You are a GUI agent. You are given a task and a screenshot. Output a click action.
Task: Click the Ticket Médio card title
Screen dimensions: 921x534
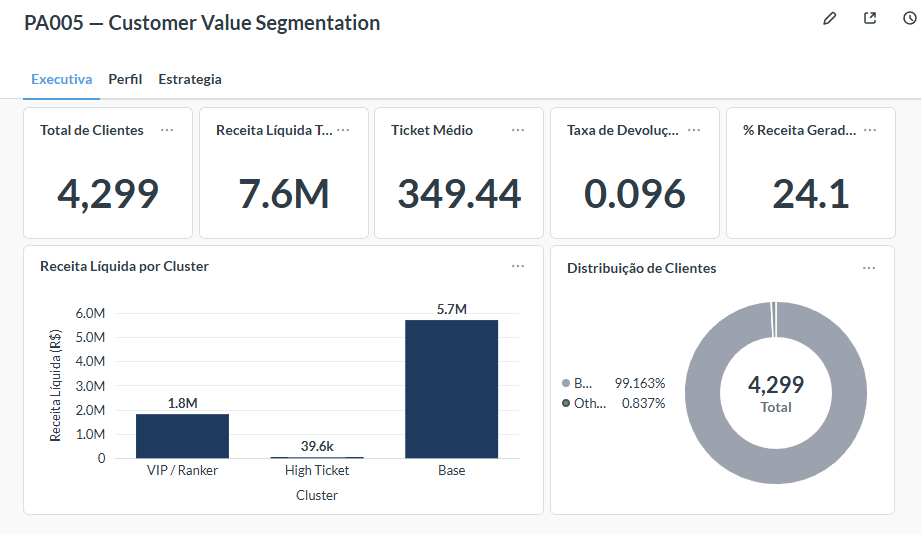(432, 130)
